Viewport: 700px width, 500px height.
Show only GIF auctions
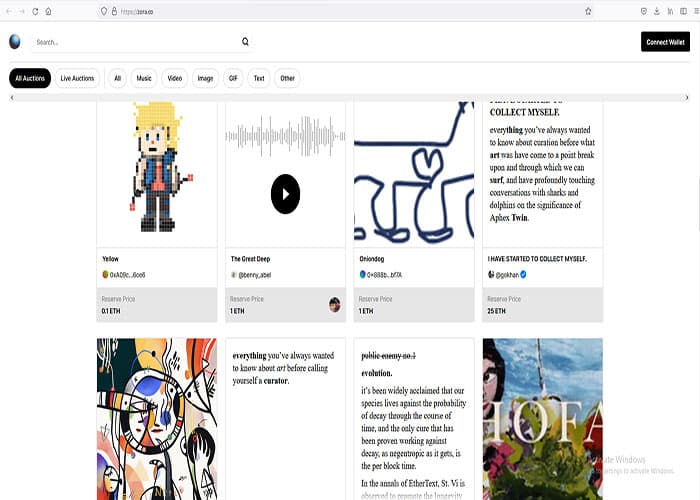233,78
